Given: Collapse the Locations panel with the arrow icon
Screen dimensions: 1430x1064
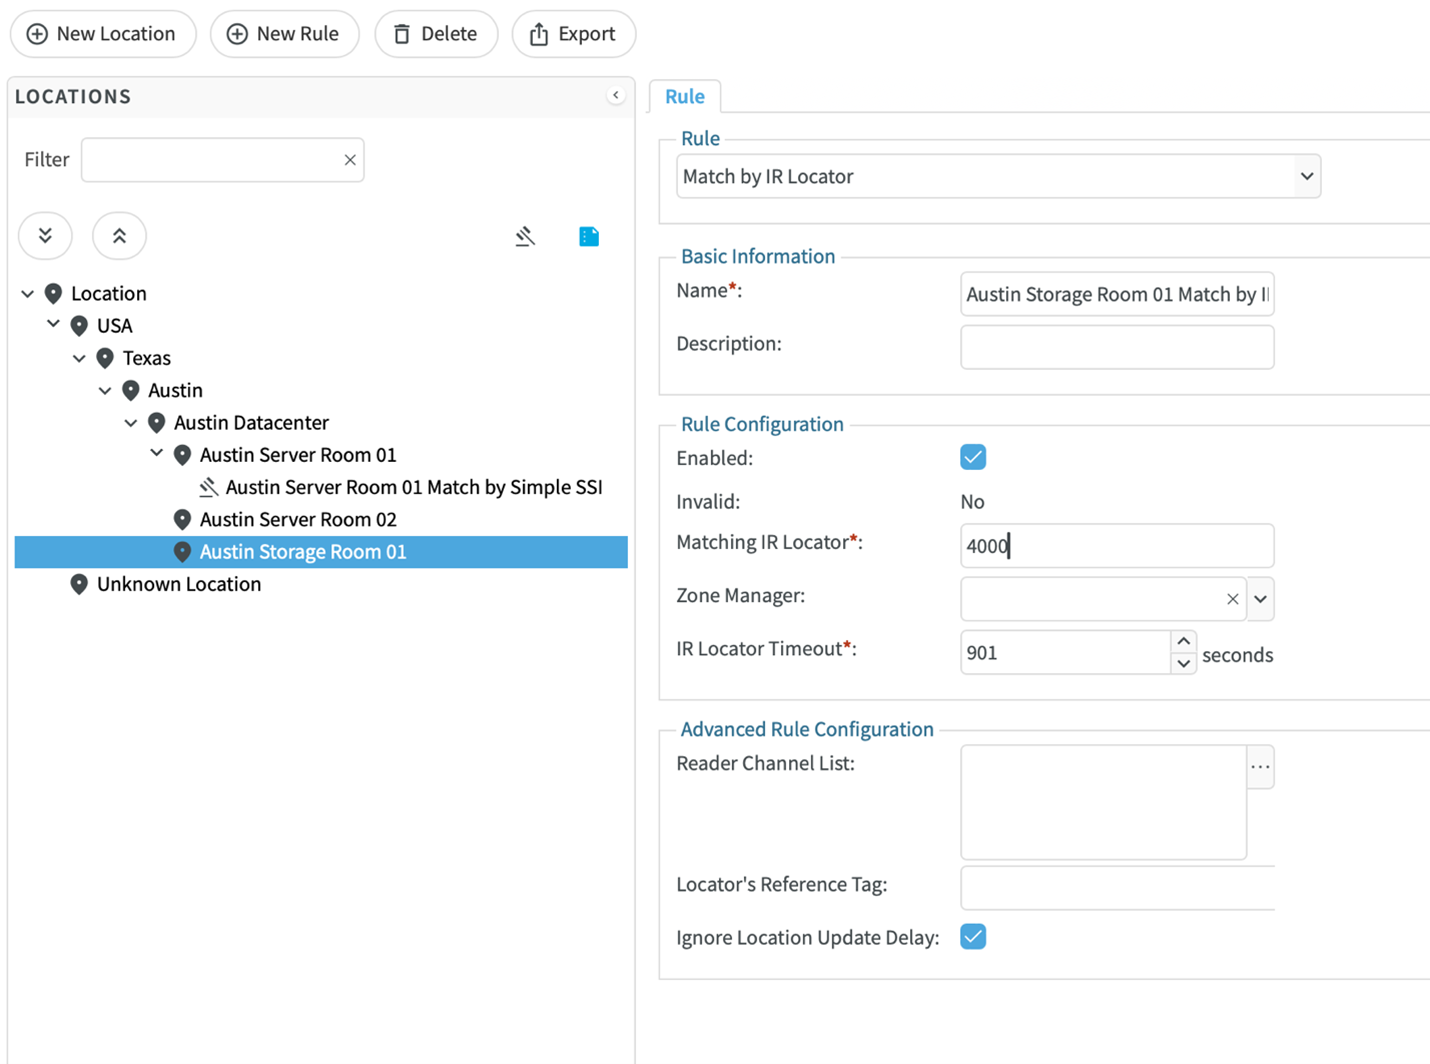Looking at the screenshot, I should [616, 96].
